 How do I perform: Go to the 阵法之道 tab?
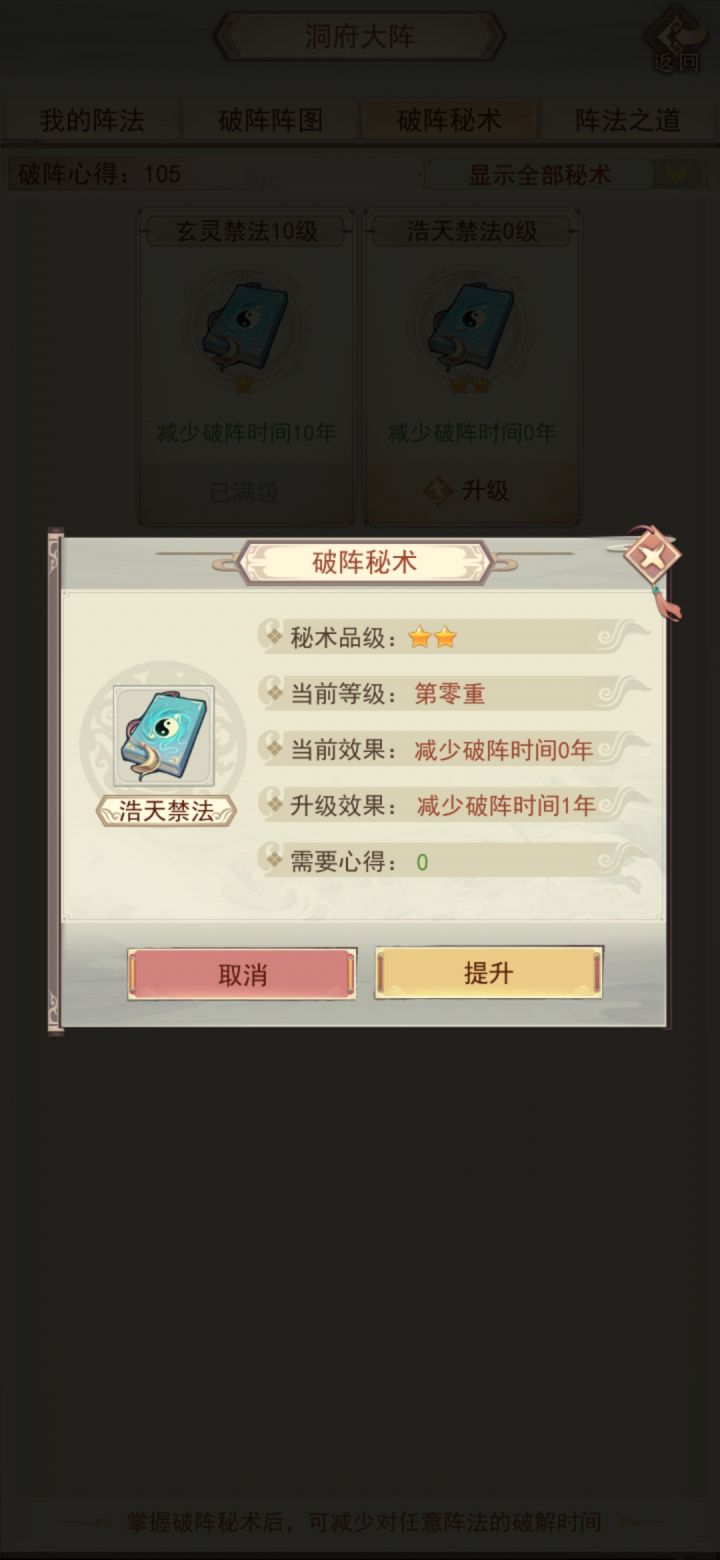point(628,121)
